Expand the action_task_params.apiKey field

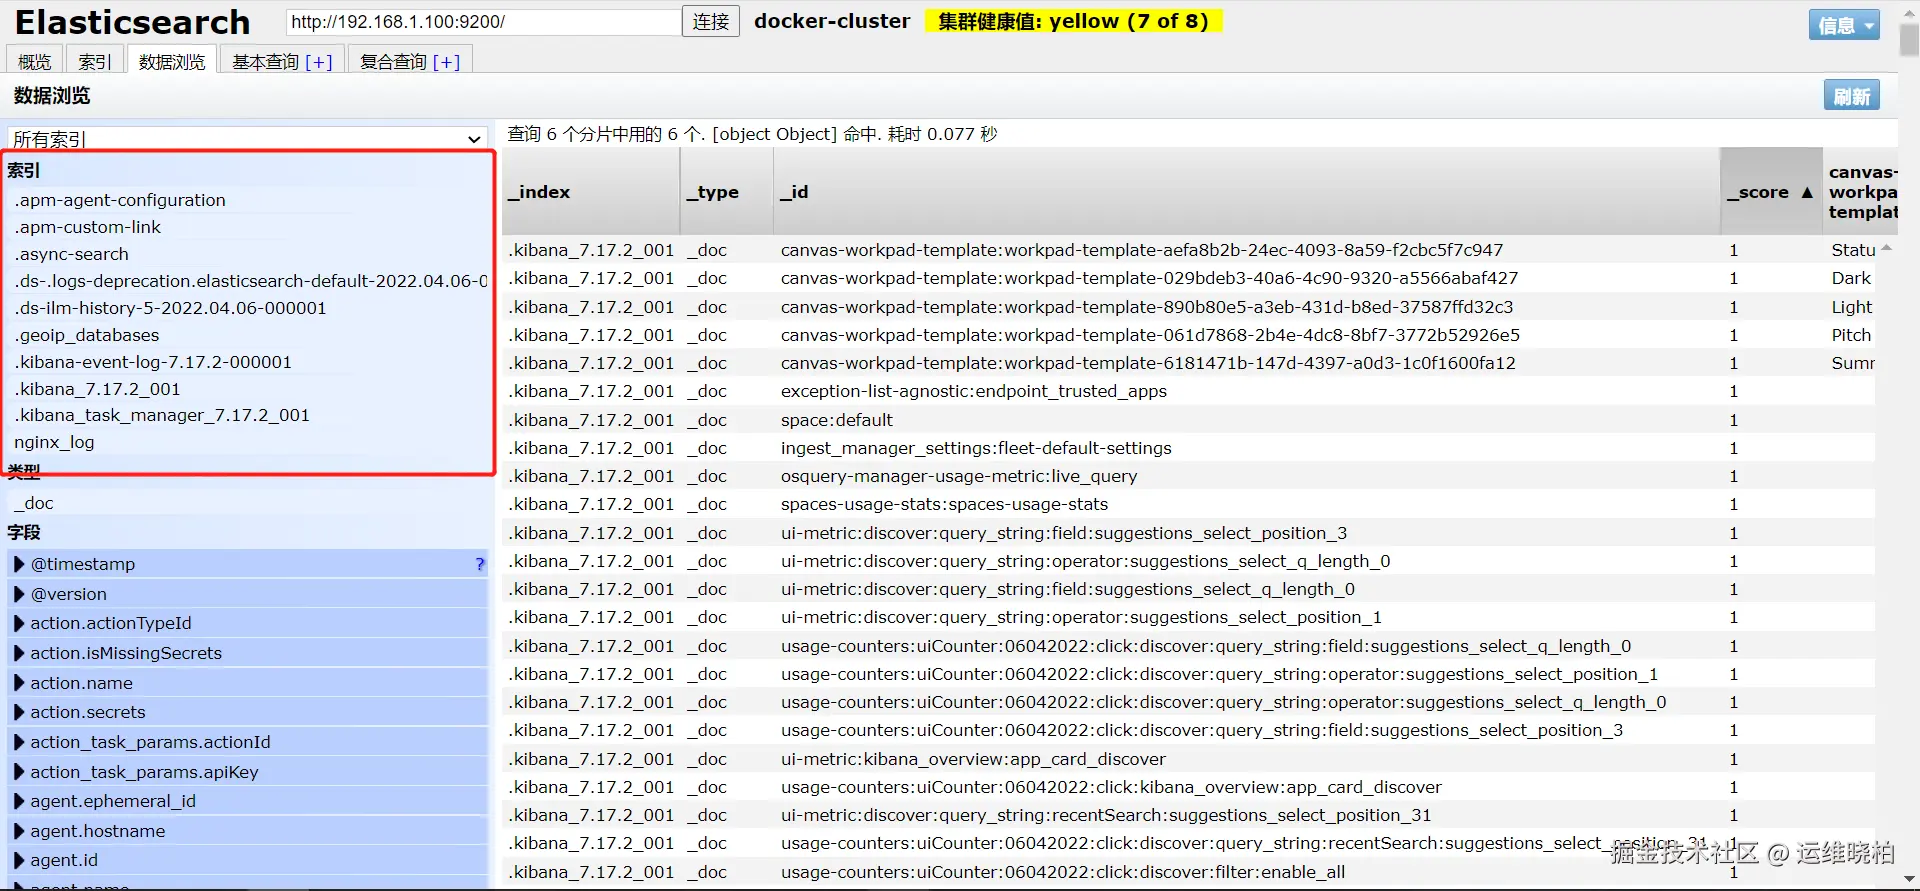point(19,772)
